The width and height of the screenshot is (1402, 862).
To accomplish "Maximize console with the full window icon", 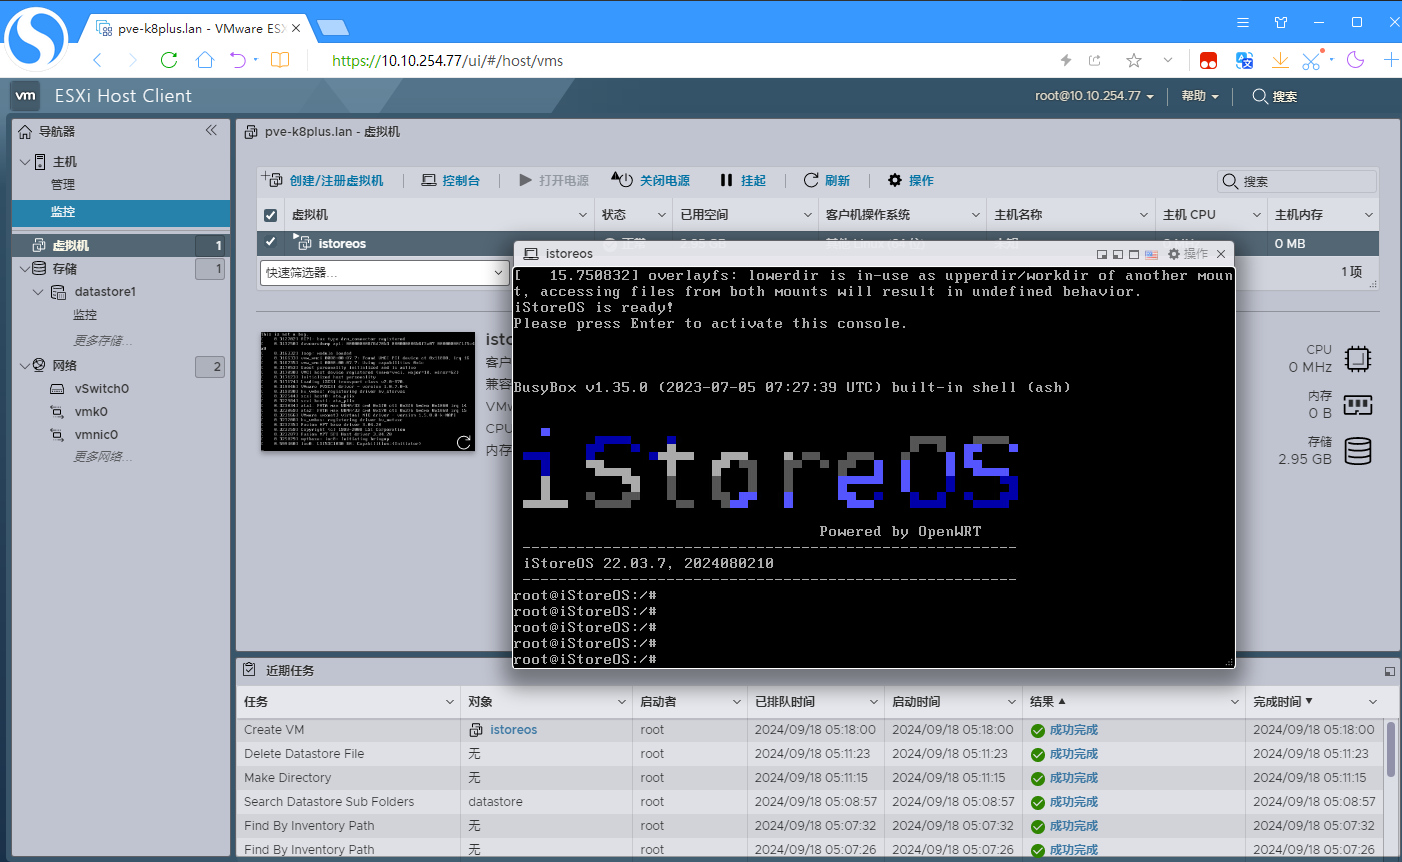I will [x=1134, y=254].
